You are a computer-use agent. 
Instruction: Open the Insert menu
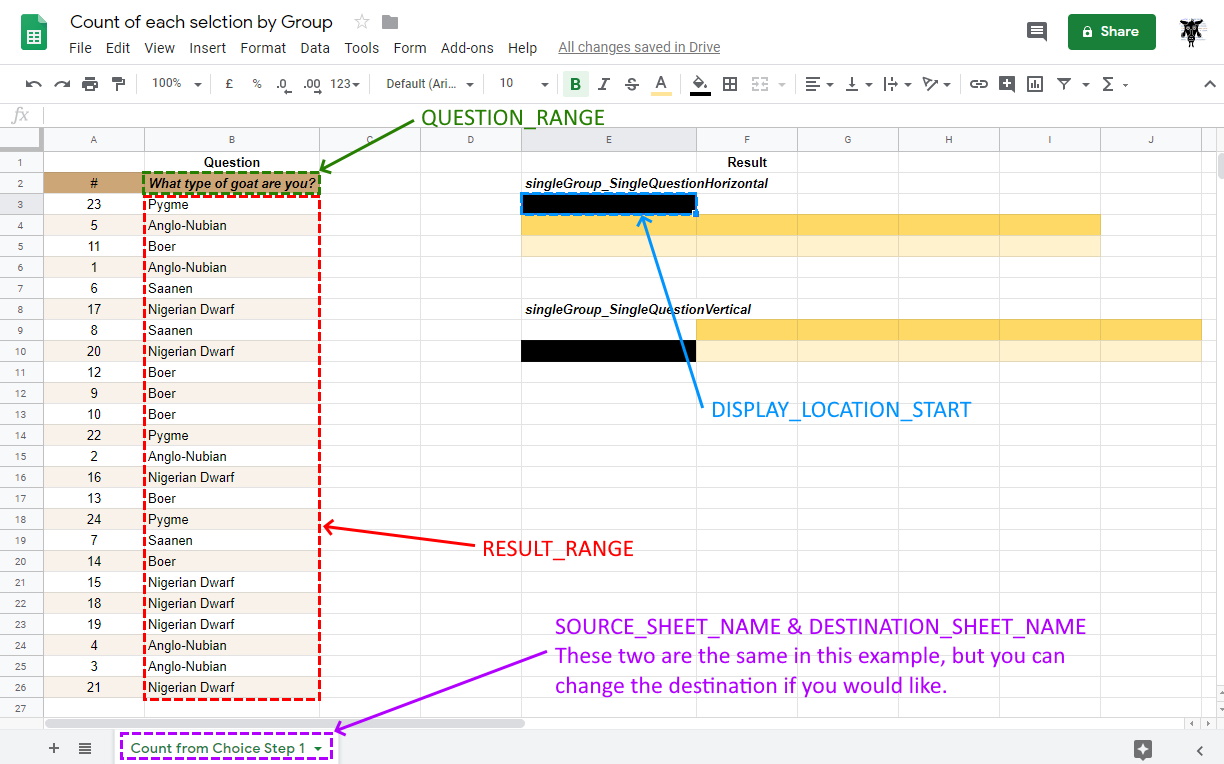click(207, 48)
